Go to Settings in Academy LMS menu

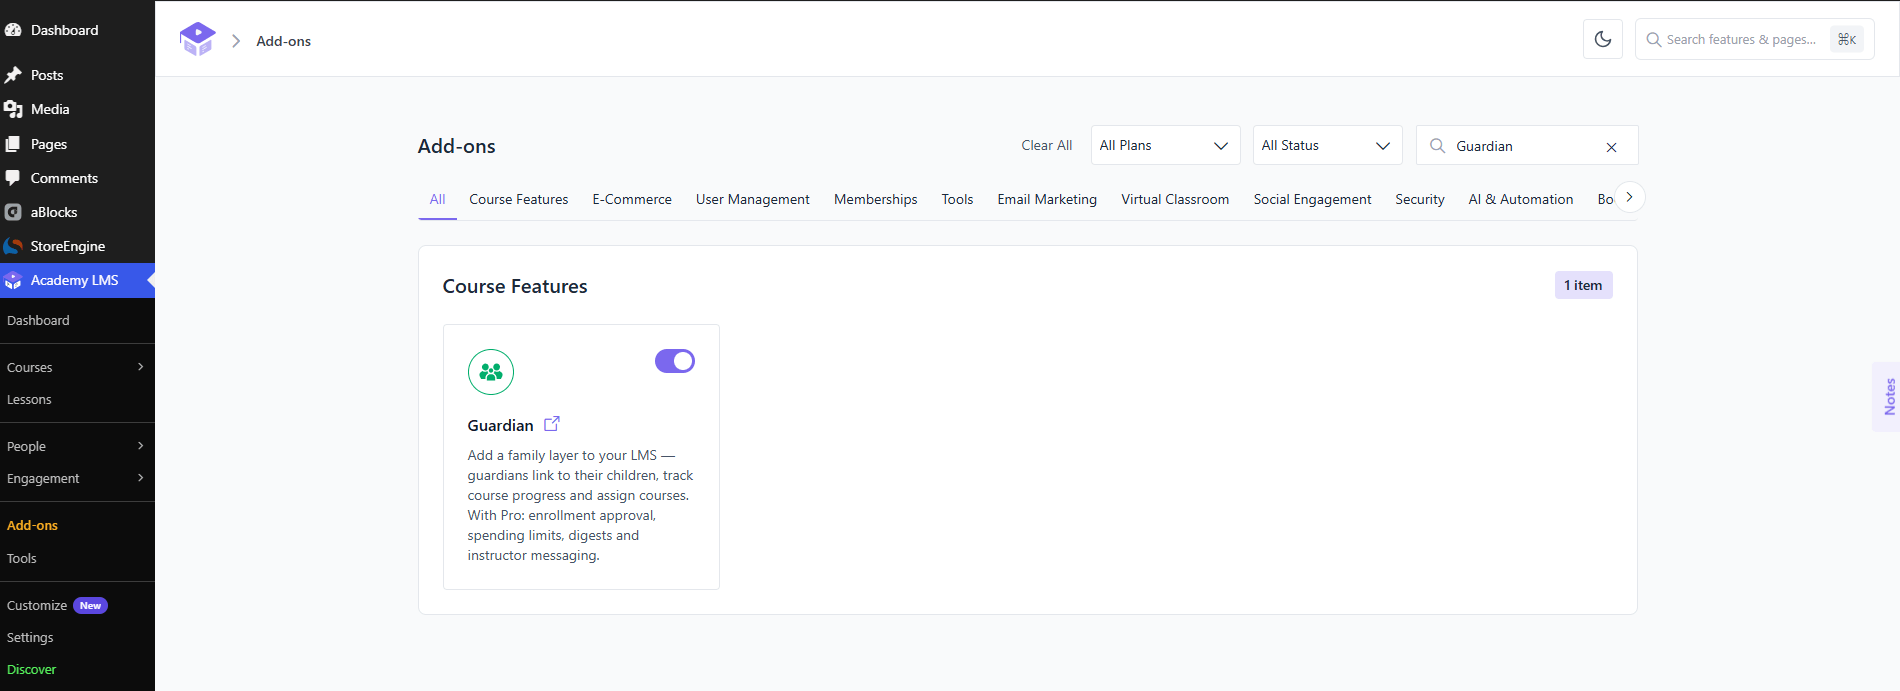click(x=30, y=637)
